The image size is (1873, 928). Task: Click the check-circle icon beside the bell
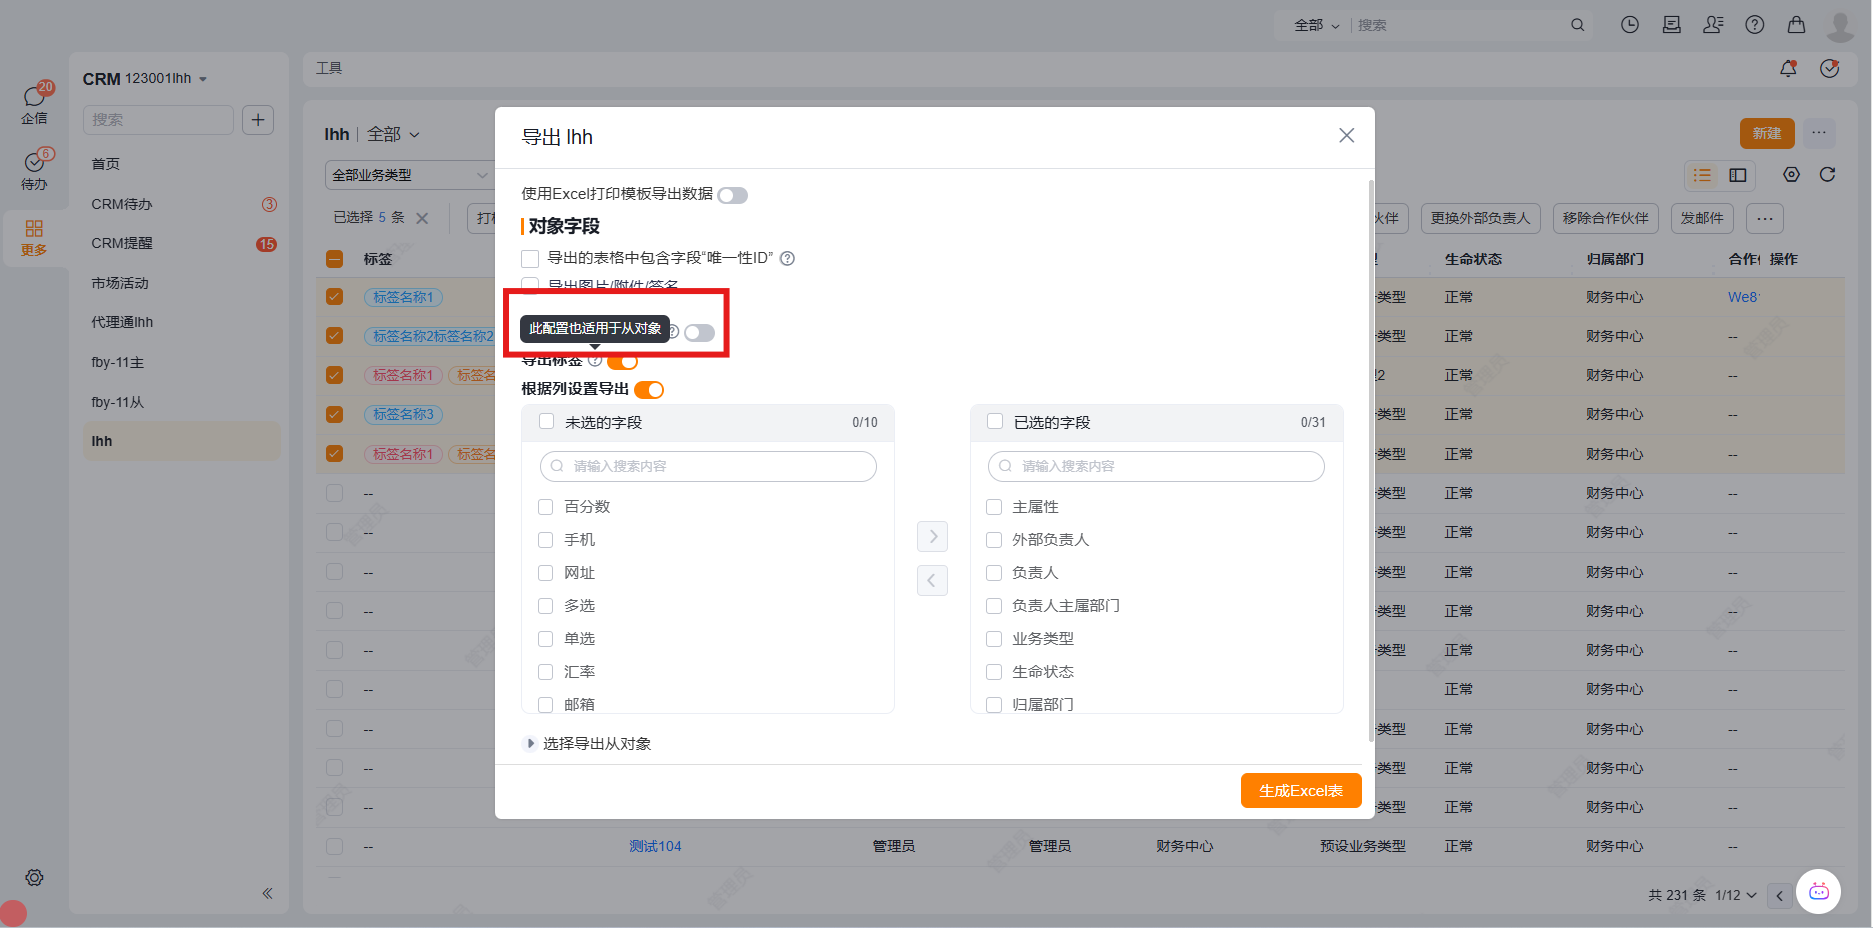(1830, 68)
